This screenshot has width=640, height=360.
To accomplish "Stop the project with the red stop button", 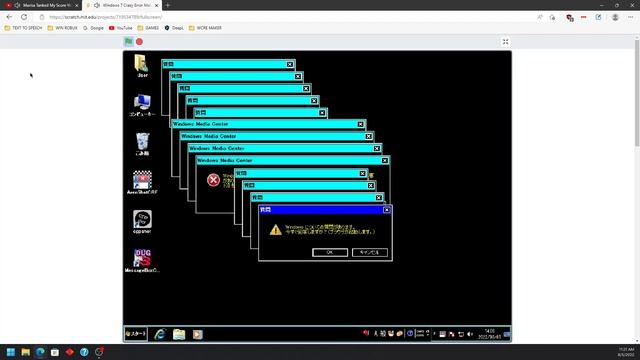I will (x=139, y=42).
